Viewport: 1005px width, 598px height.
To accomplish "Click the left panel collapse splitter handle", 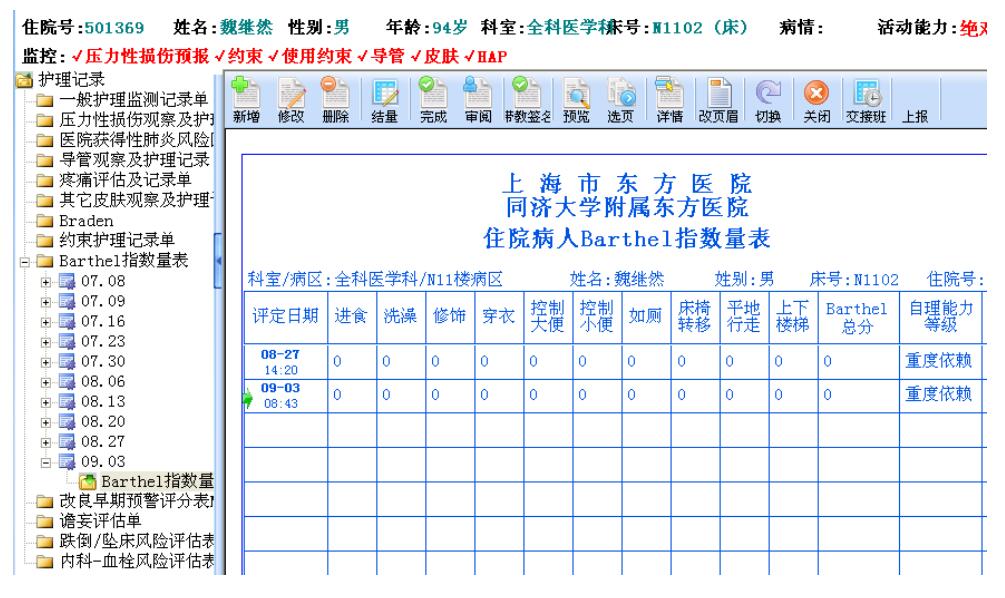I will pos(219,261).
